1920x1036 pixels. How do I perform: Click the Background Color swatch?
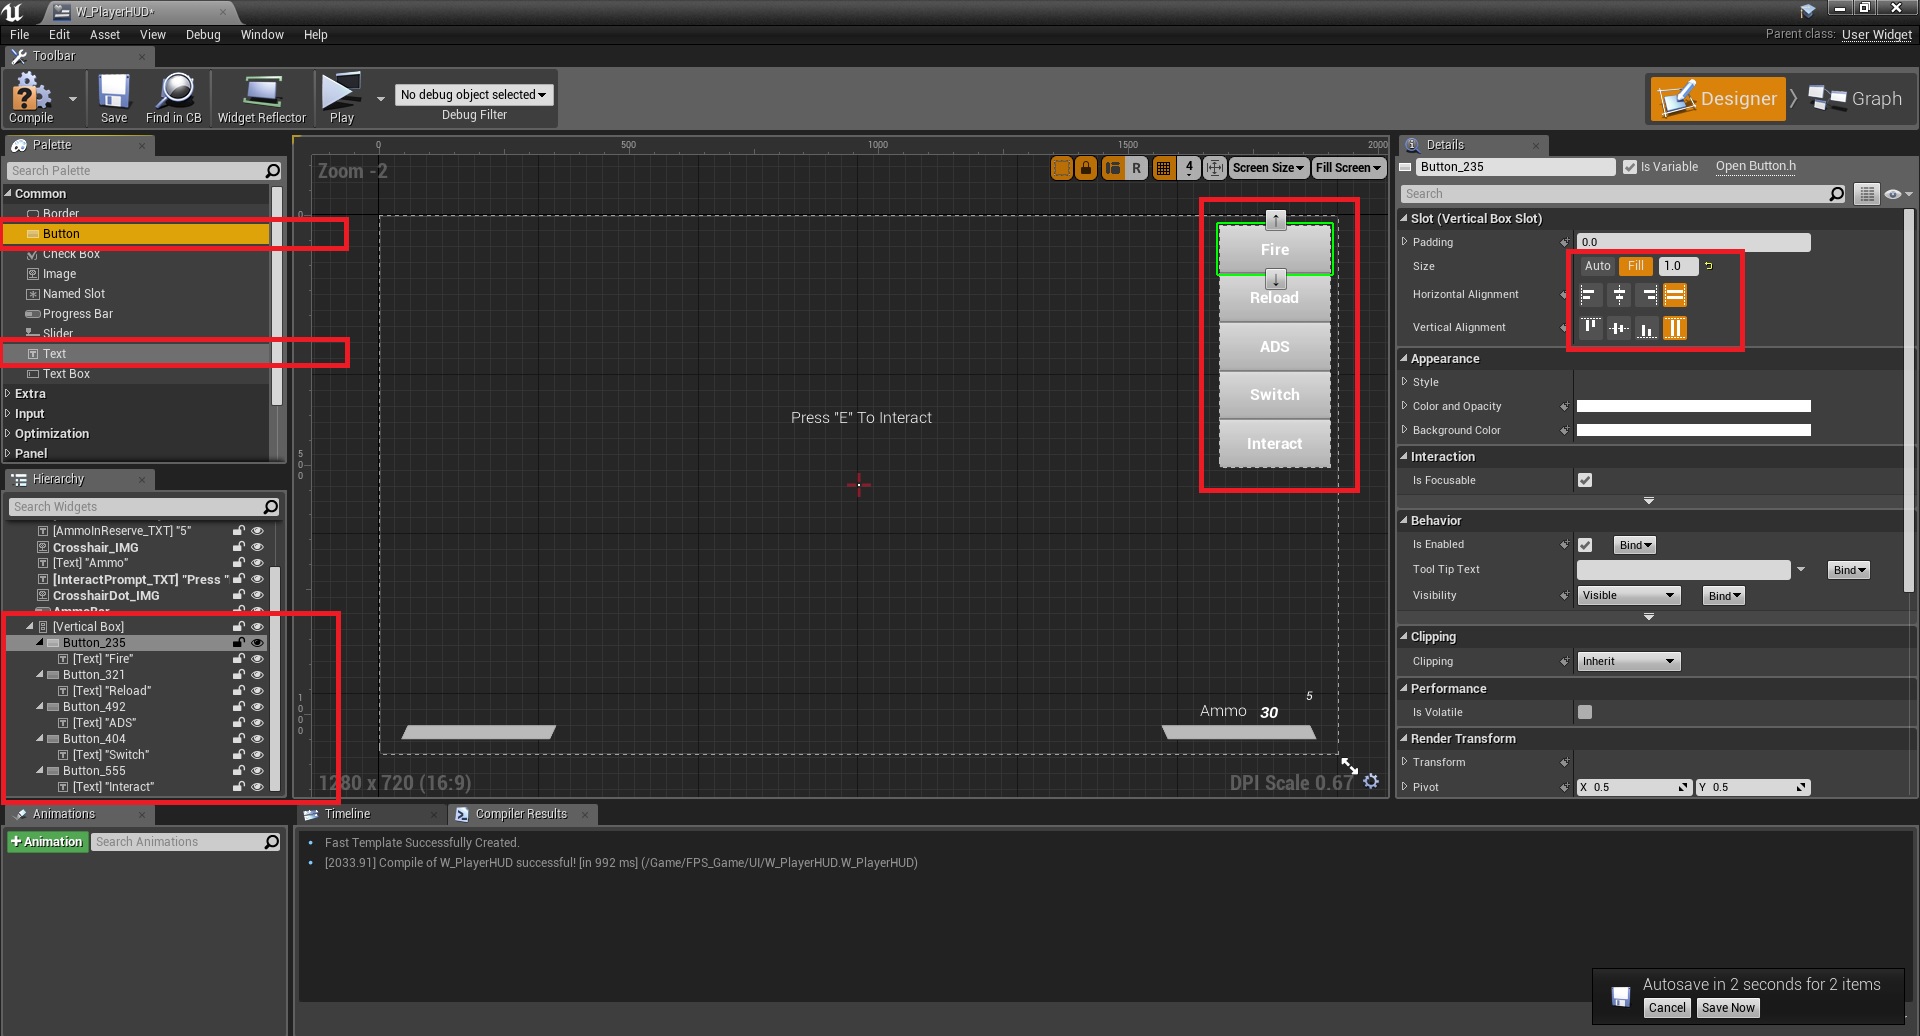[1693, 431]
